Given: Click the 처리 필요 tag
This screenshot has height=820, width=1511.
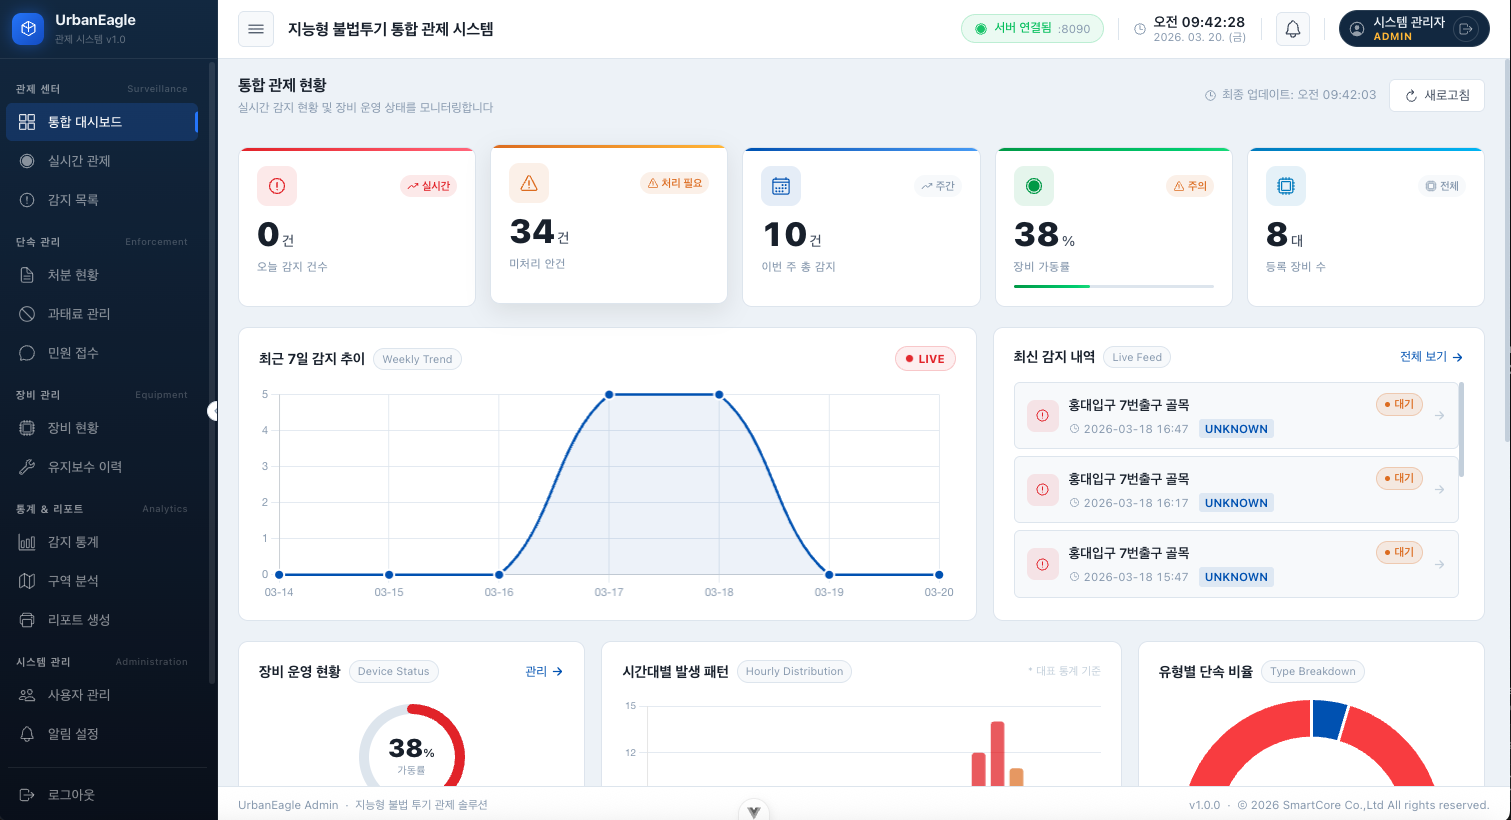Looking at the screenshot, I should (674, 183).
